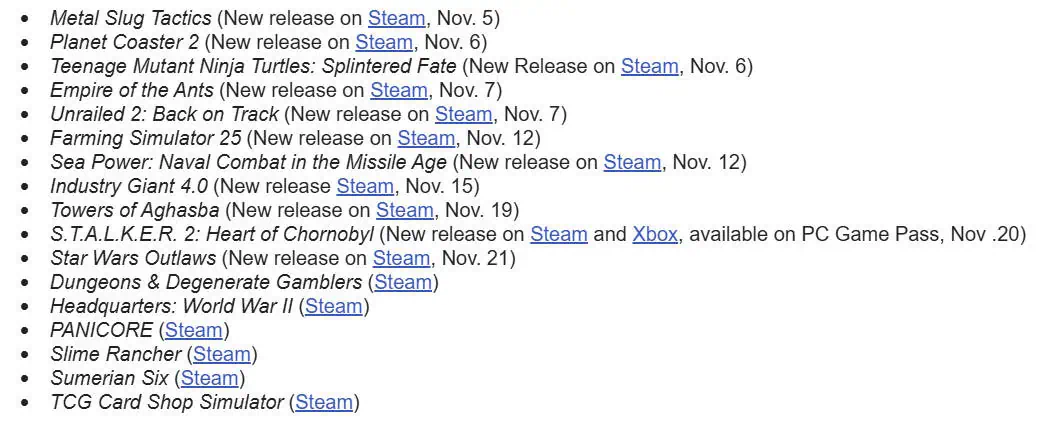This screenshot has width=1054, height=426.
Task: Click the Xbox link for S.T.A.L.K.E.R. 2
Action: 655,234
